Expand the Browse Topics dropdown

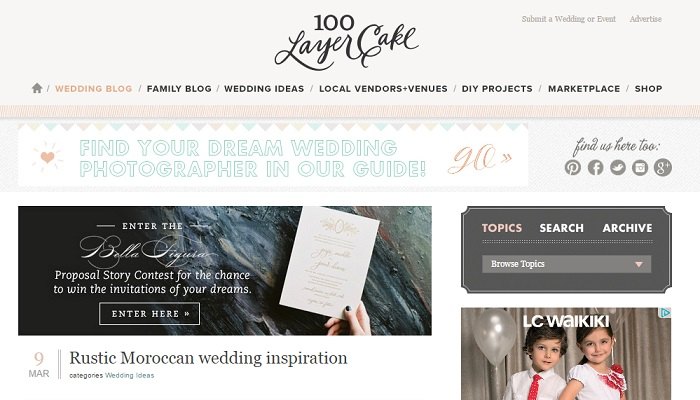(567, 264)
